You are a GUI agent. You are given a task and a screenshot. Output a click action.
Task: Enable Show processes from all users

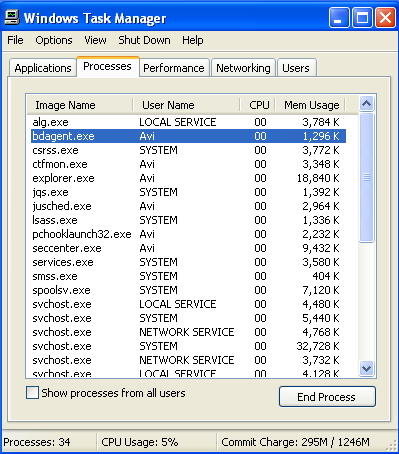click(x=32, y=393)
